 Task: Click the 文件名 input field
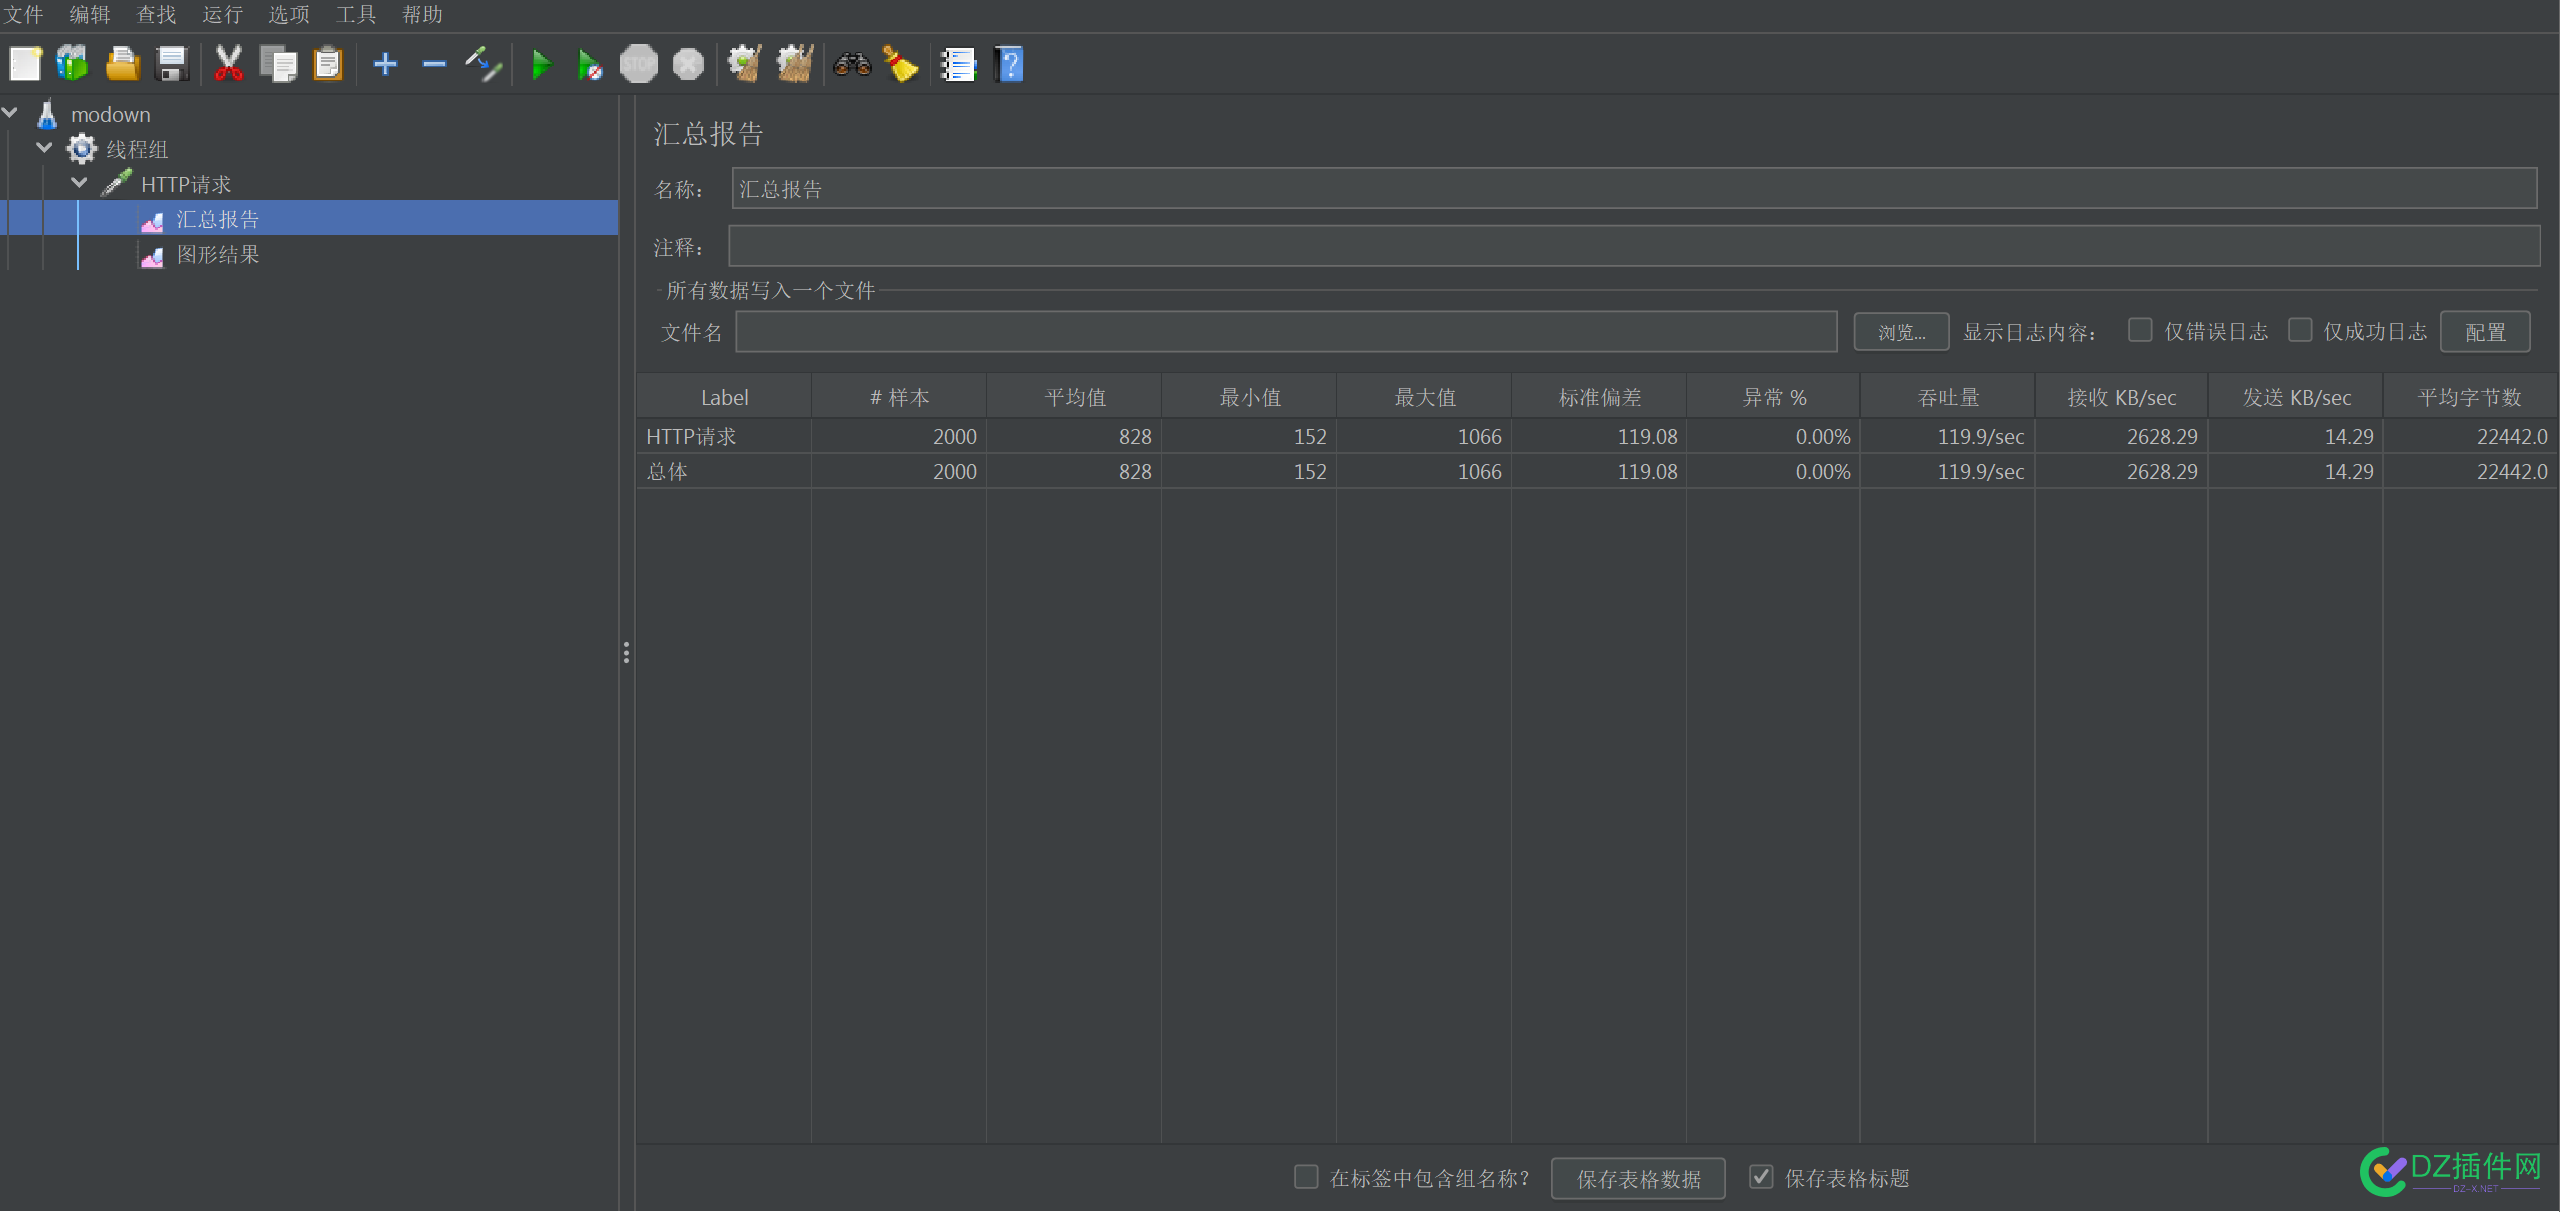click(x=1286, y=332)
